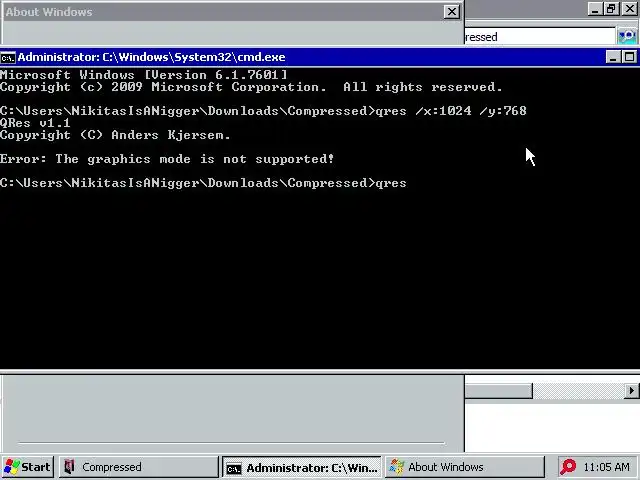640x480 pixels.
Task: Click the search field in Explorer window
Action: point(540,37)
